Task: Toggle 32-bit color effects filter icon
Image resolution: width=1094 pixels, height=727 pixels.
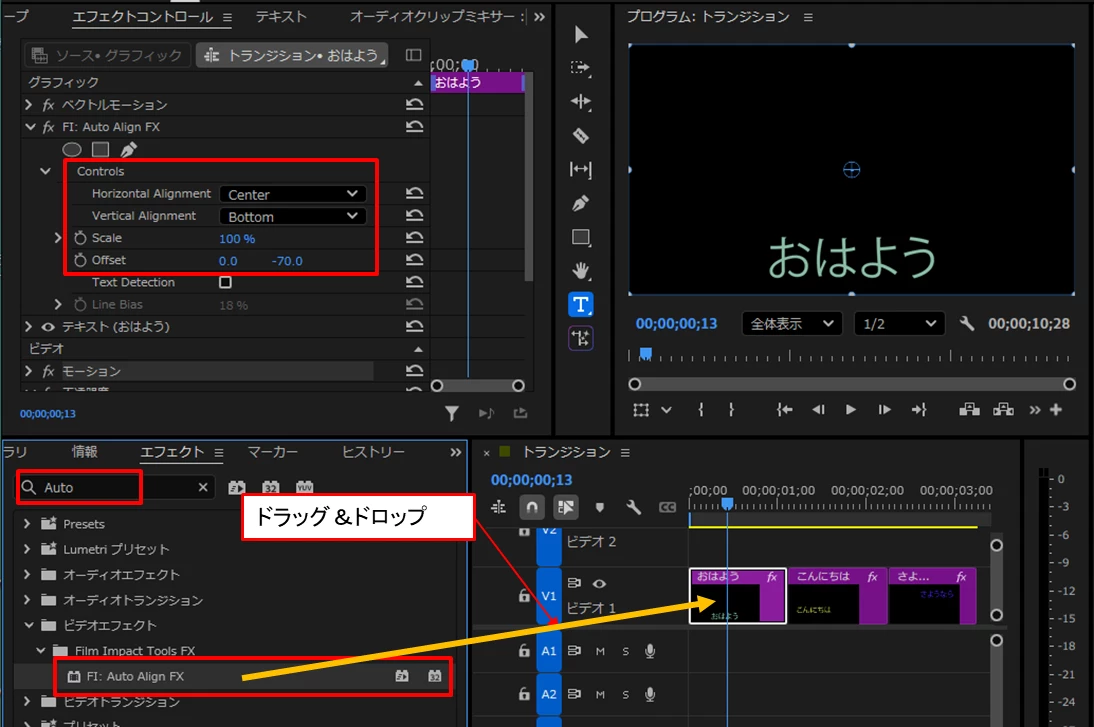Action: [271, 487]
